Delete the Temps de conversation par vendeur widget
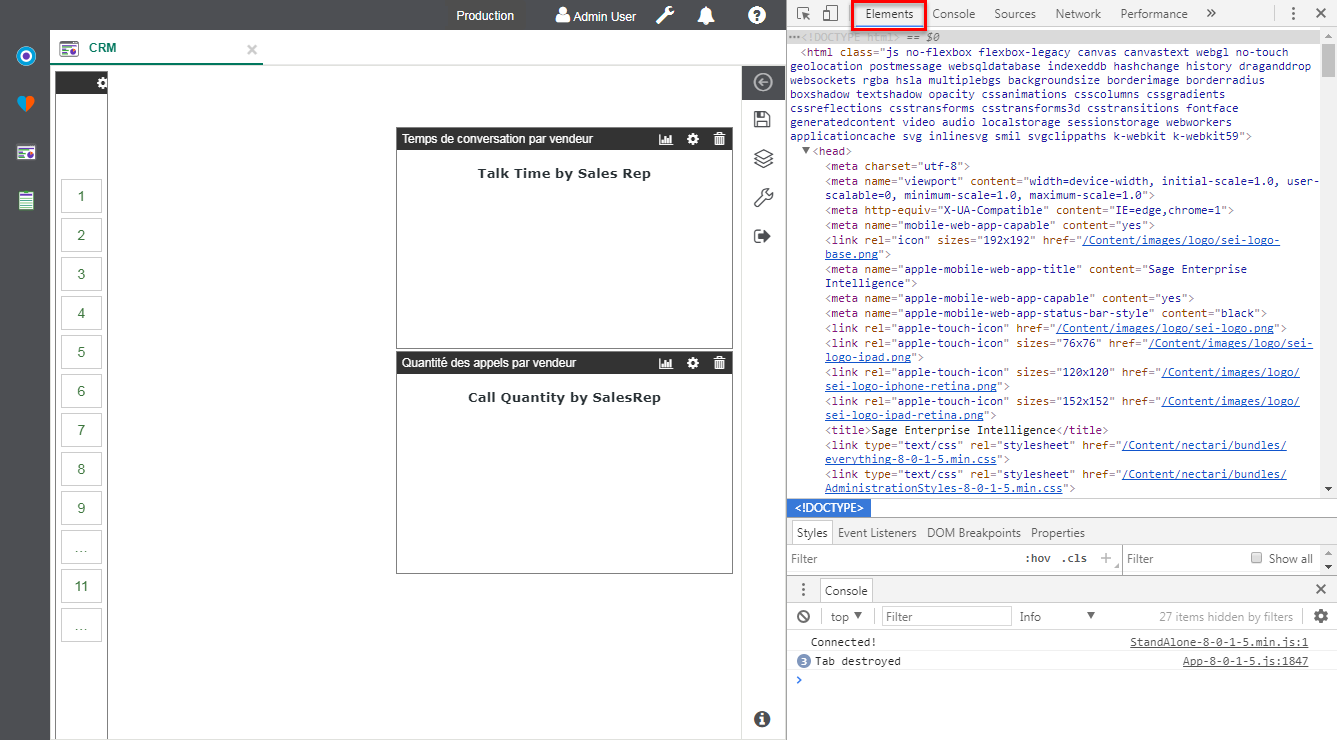Viewport: 1337px width, 740px height. pos(719,139)
